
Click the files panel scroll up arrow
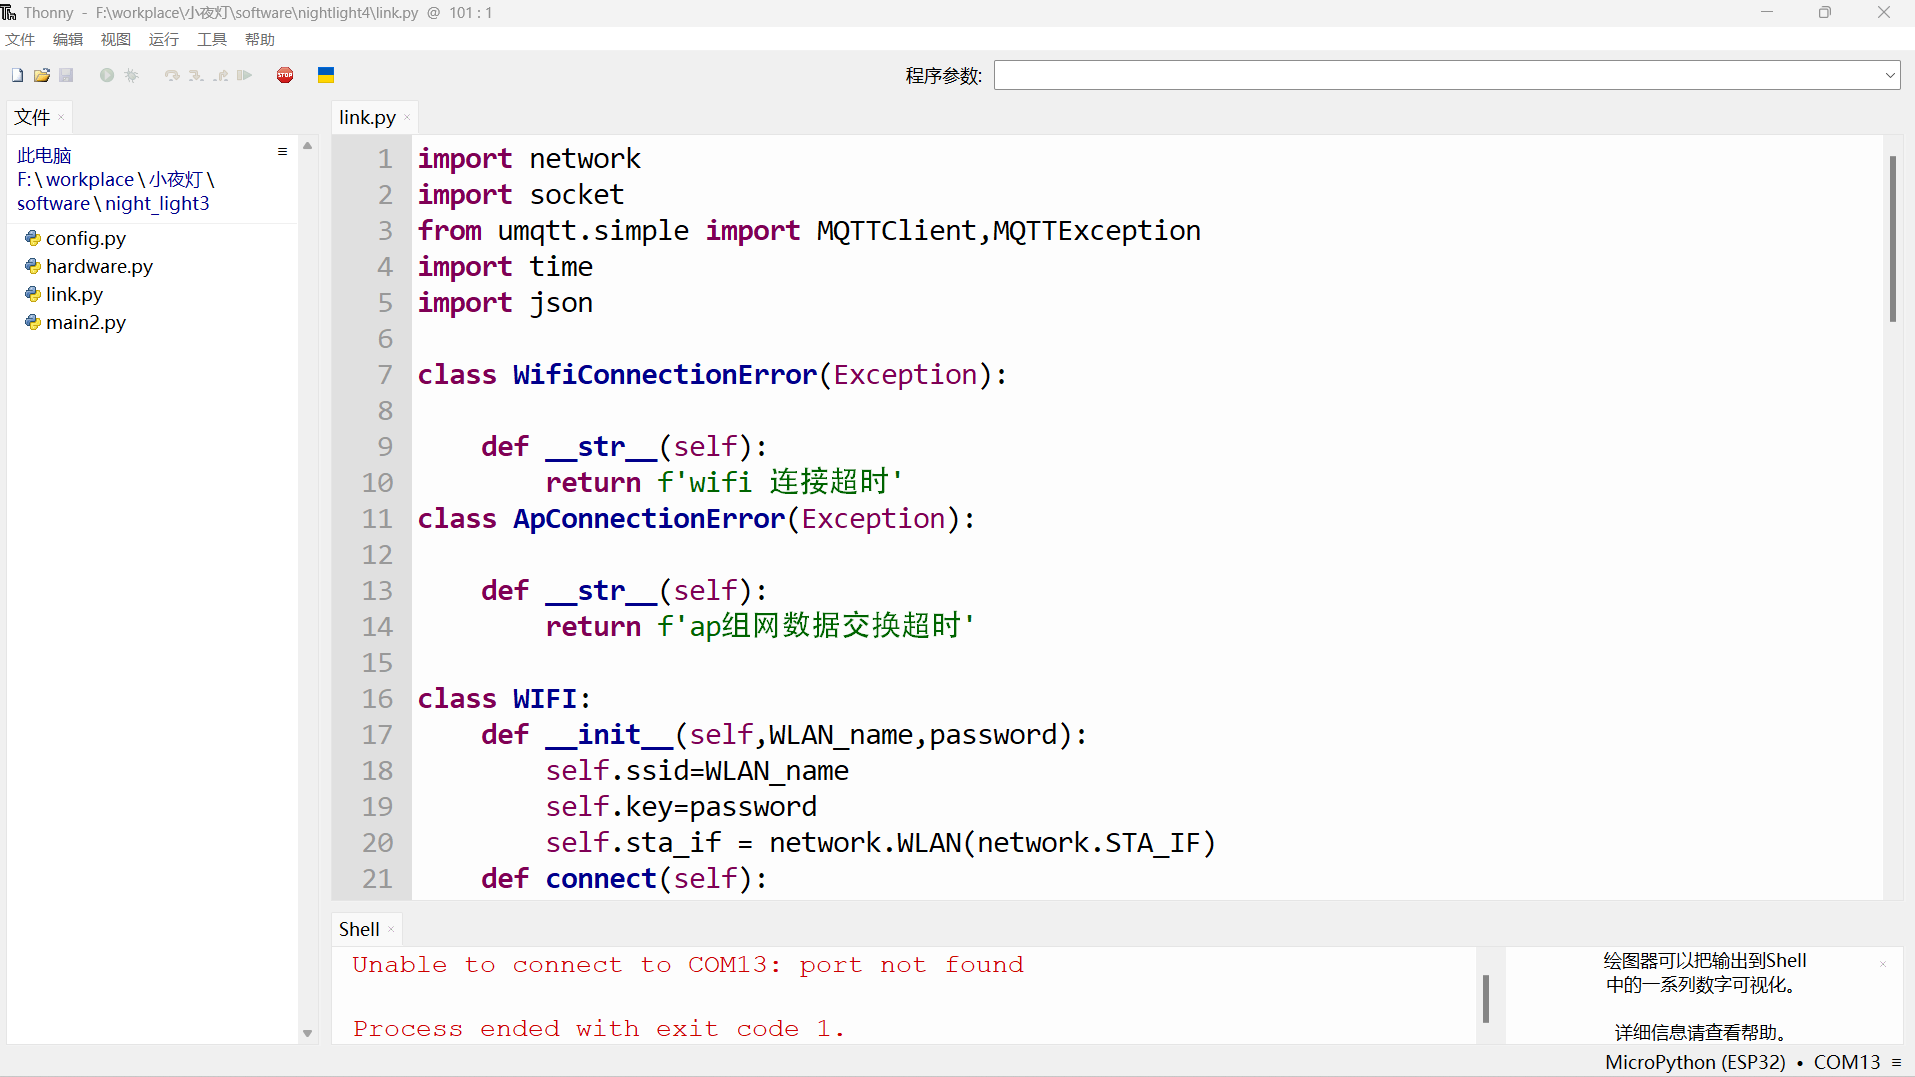pos(307,146)
